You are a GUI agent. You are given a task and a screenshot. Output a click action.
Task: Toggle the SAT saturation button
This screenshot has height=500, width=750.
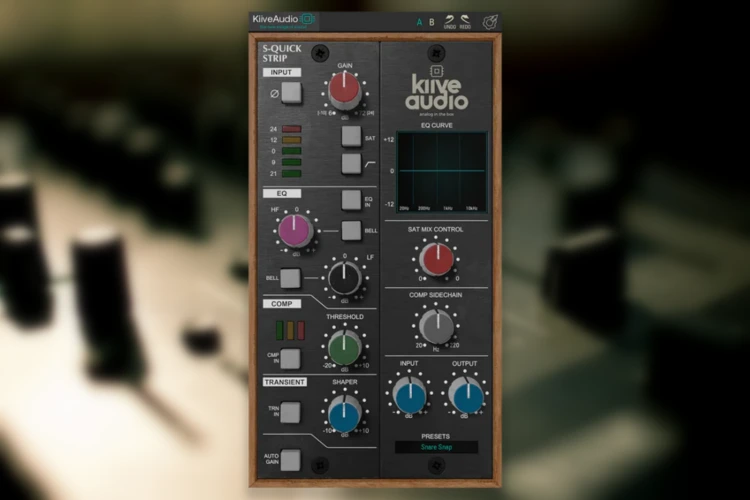coord(351,136)
